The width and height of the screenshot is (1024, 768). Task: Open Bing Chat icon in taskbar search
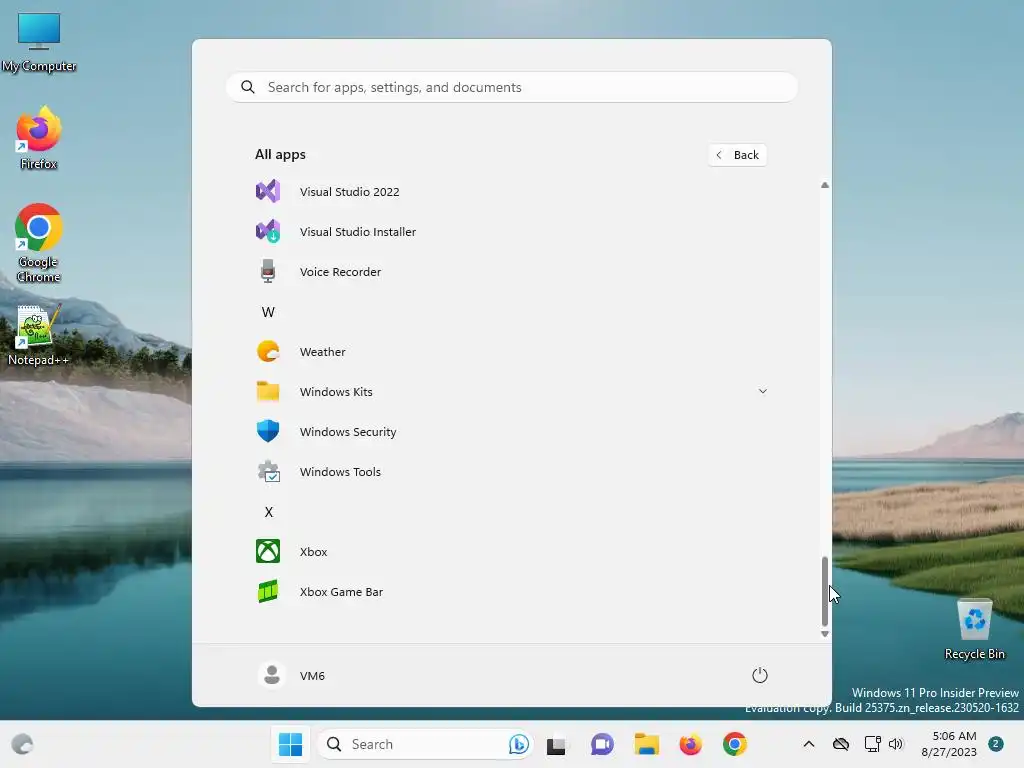pos(518,744)
